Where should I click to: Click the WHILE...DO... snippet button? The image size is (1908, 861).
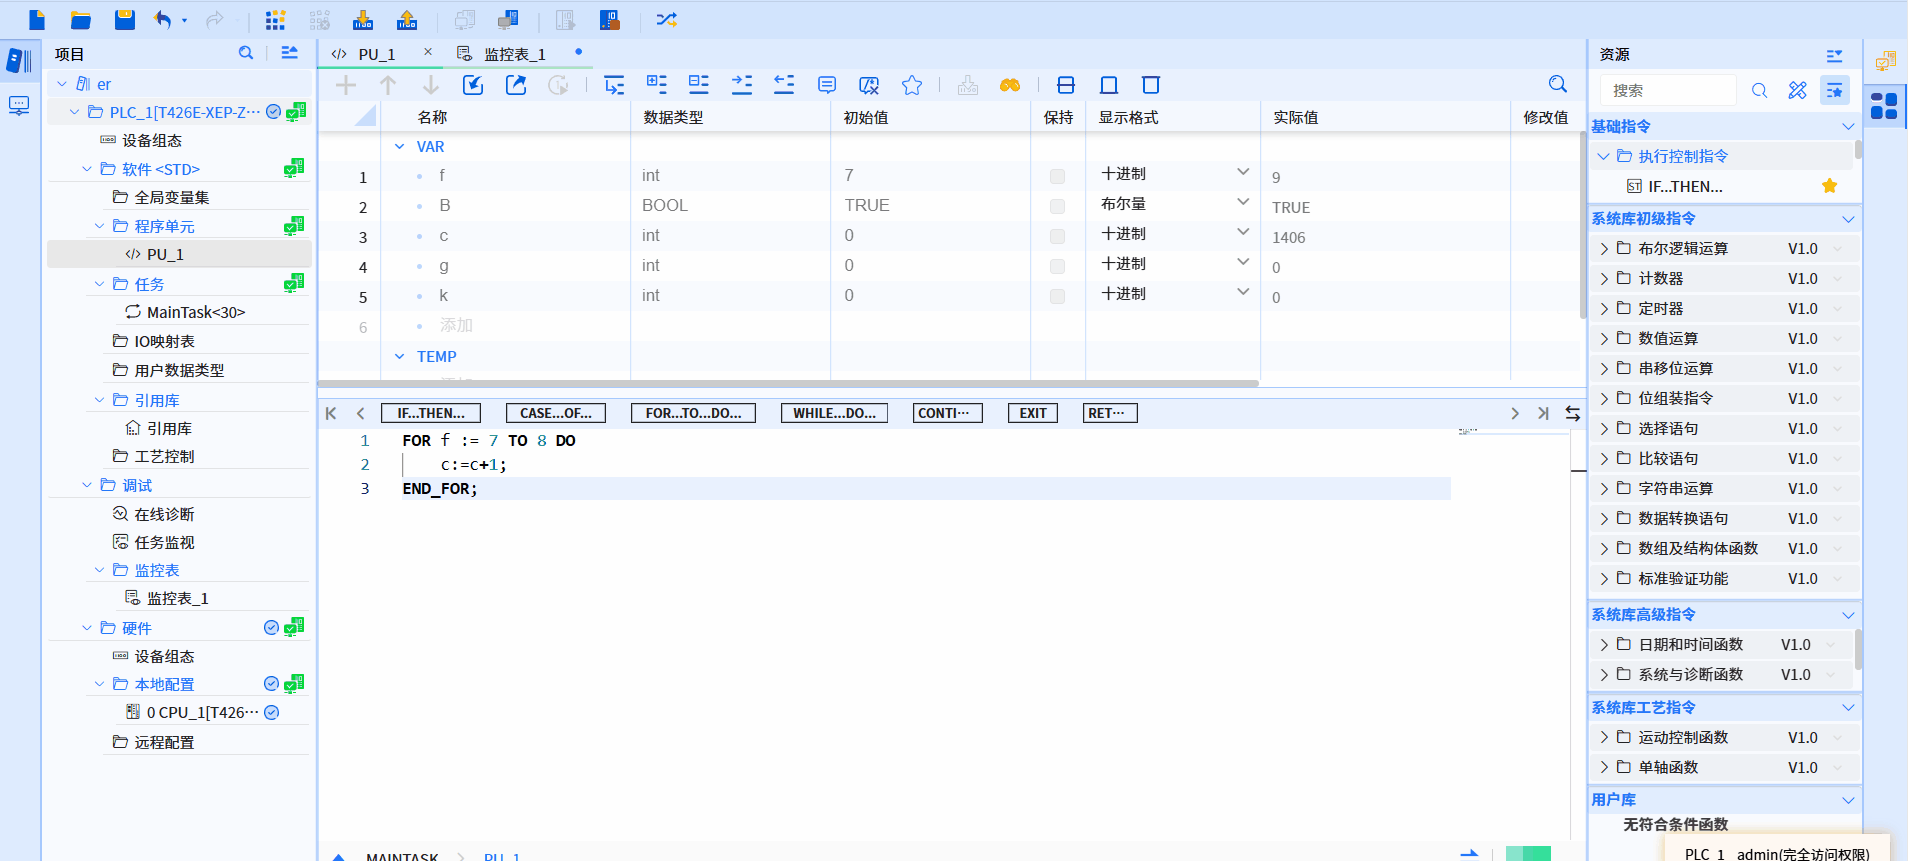click(834, 413)
